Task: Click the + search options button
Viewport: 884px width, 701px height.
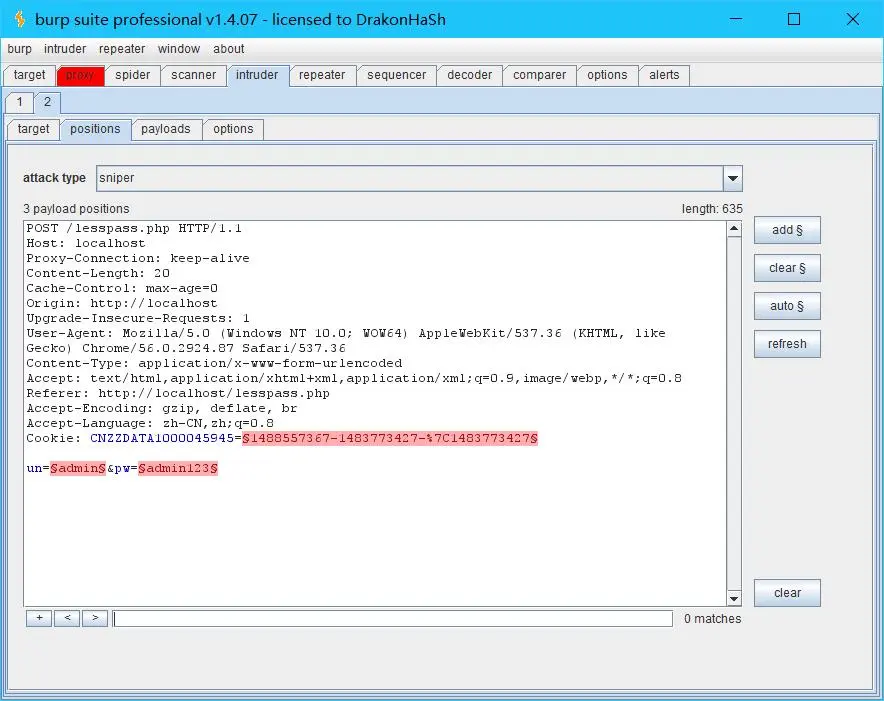Action: pos(39,618)
